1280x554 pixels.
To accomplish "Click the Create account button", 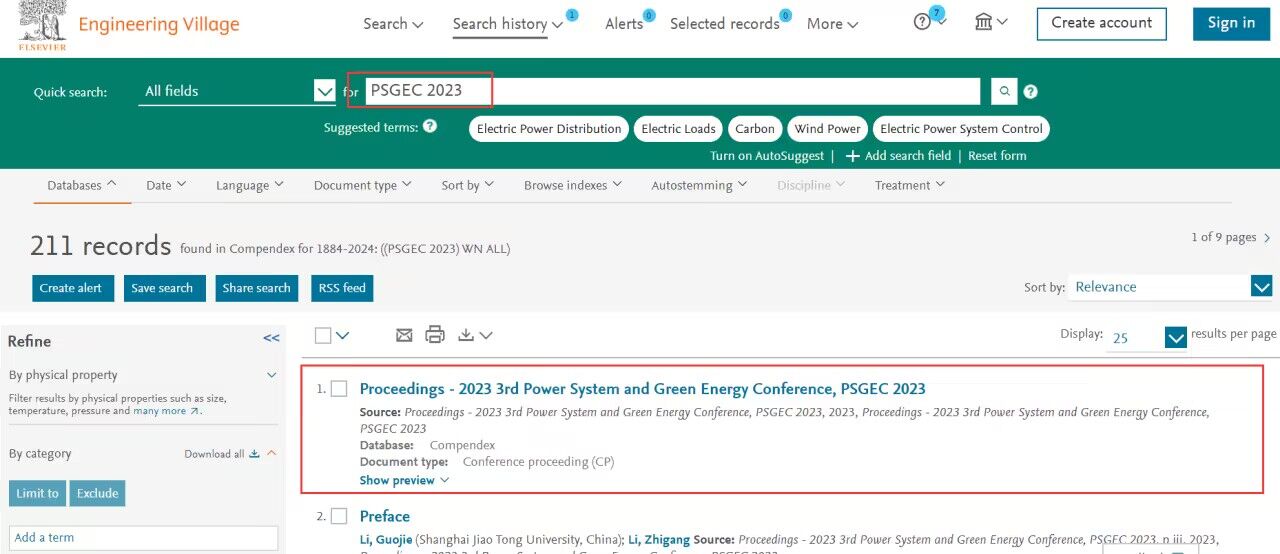I will tap(1102, 23).
